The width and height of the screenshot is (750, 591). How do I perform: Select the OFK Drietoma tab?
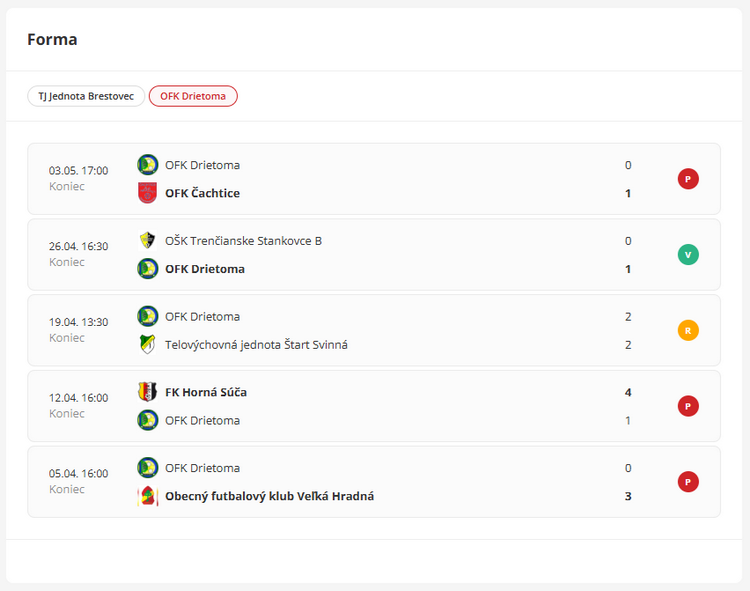pyautogui.click(x=193, y=96)
